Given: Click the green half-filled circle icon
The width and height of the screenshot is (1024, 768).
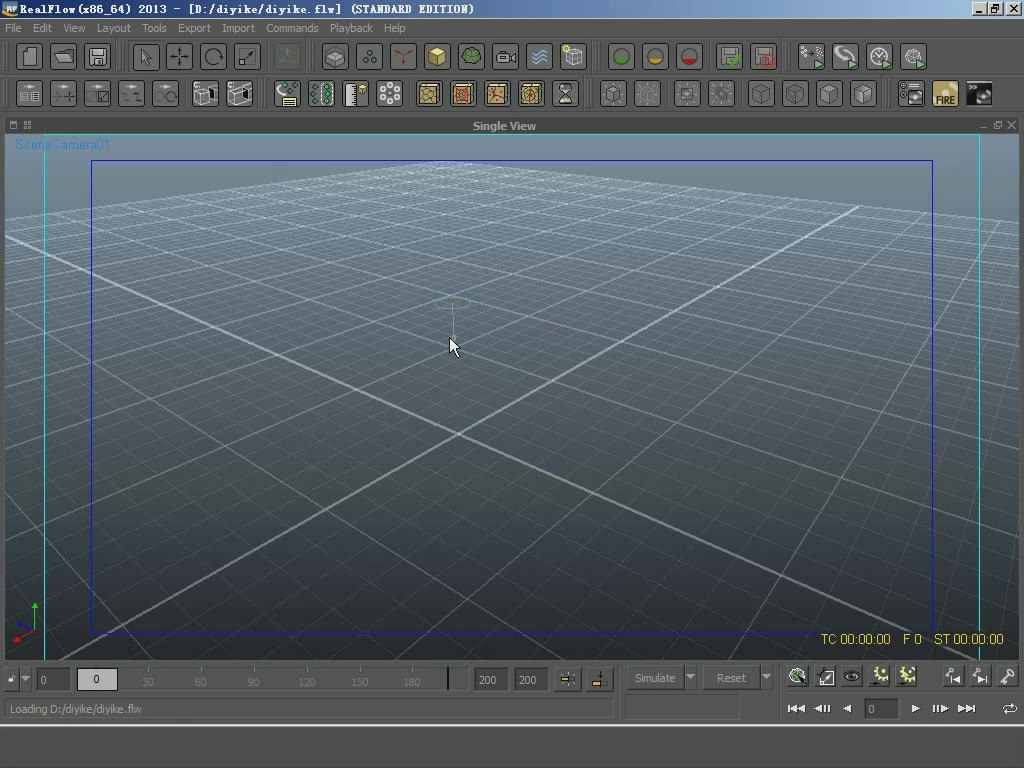Looking at the screenshot, I should [621, 57].
